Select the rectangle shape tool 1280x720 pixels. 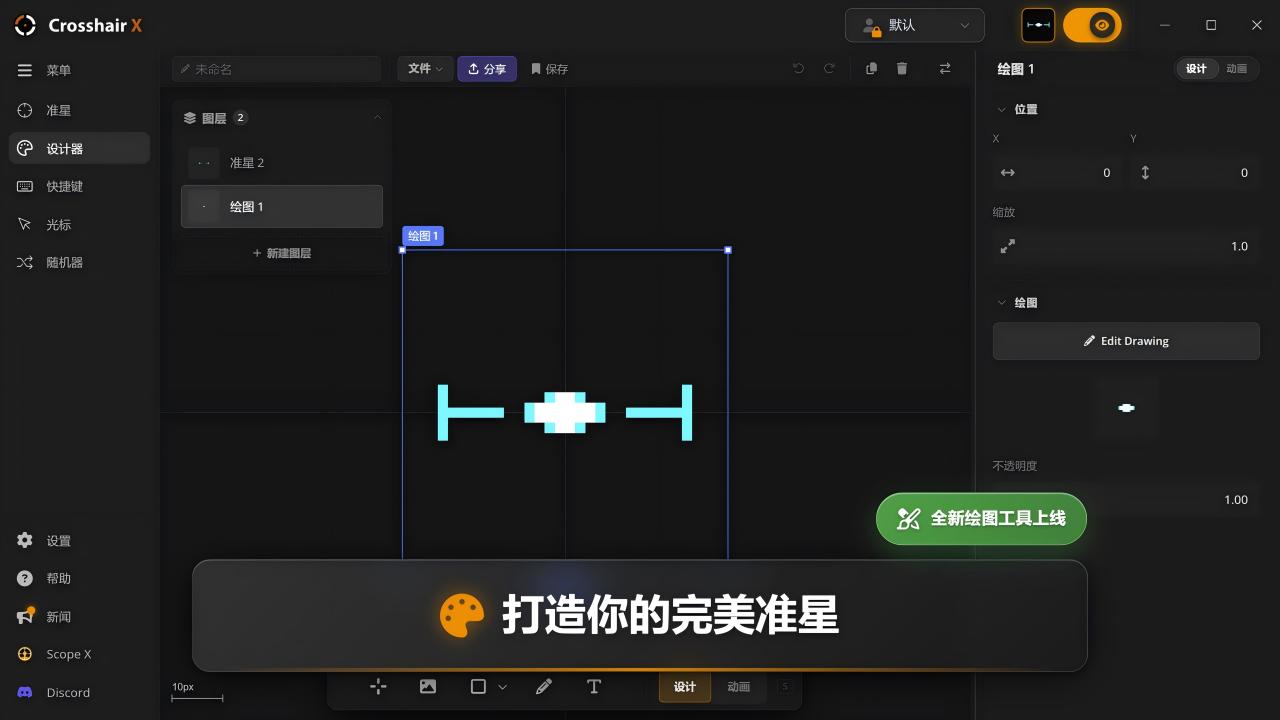click(x=478, y=686)
